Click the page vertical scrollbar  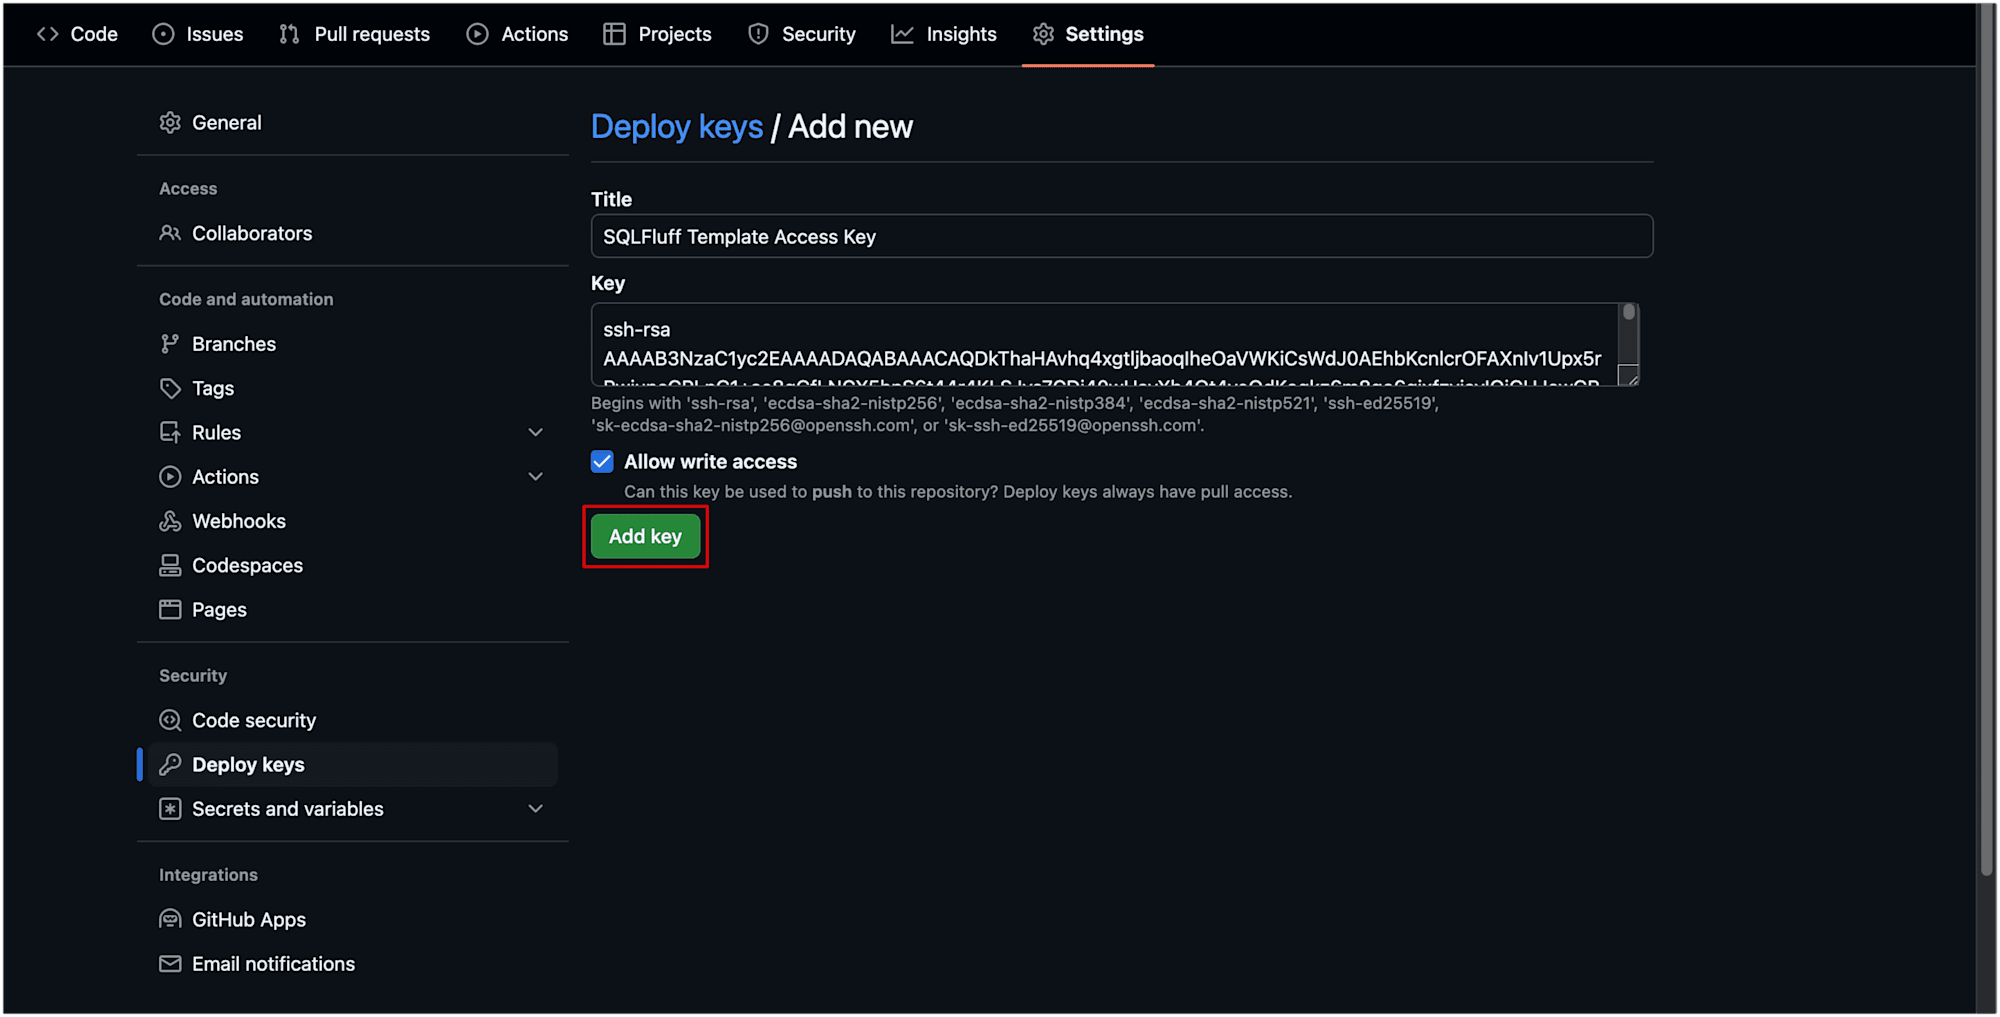[x=1987, y=440]
